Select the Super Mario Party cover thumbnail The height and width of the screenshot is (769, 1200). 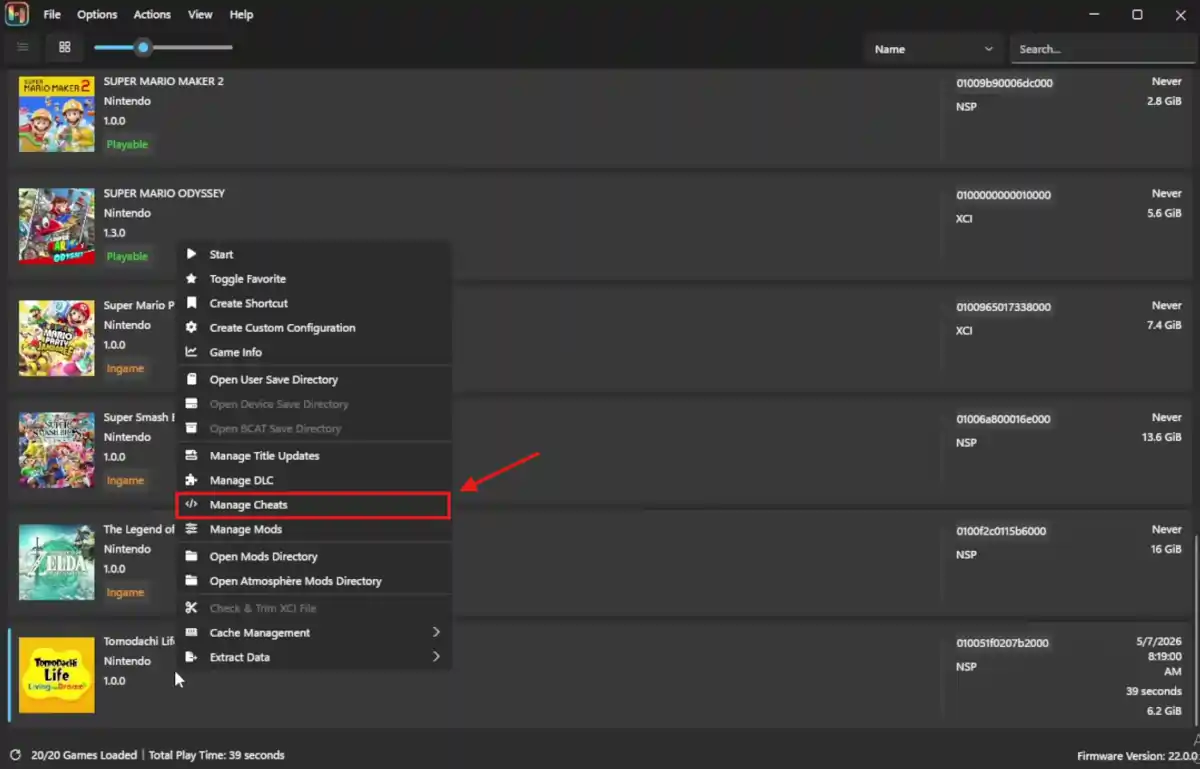(57, 337)
